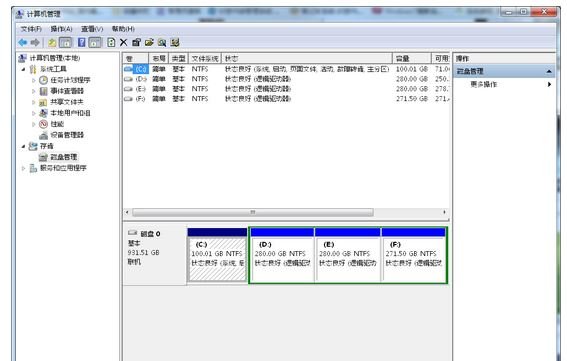The width and height of the screenshot is (567, 361).
Task: Select the (F:) volume row drive icon
Action: coord(128,98)
